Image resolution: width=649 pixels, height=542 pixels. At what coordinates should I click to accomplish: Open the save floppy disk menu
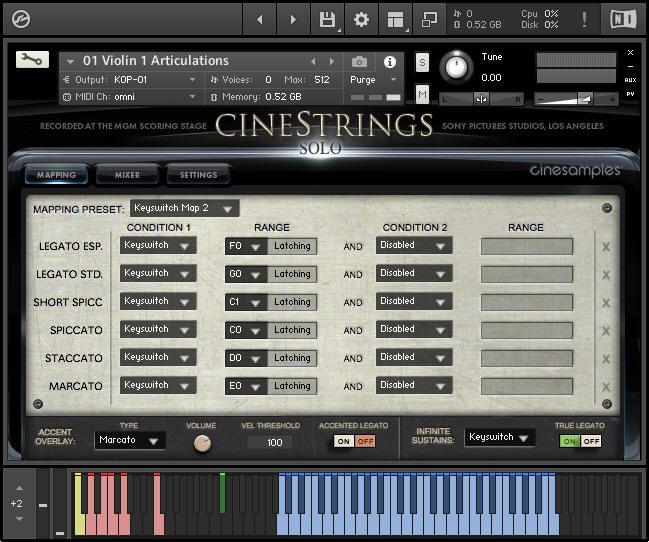coord(327,19)
